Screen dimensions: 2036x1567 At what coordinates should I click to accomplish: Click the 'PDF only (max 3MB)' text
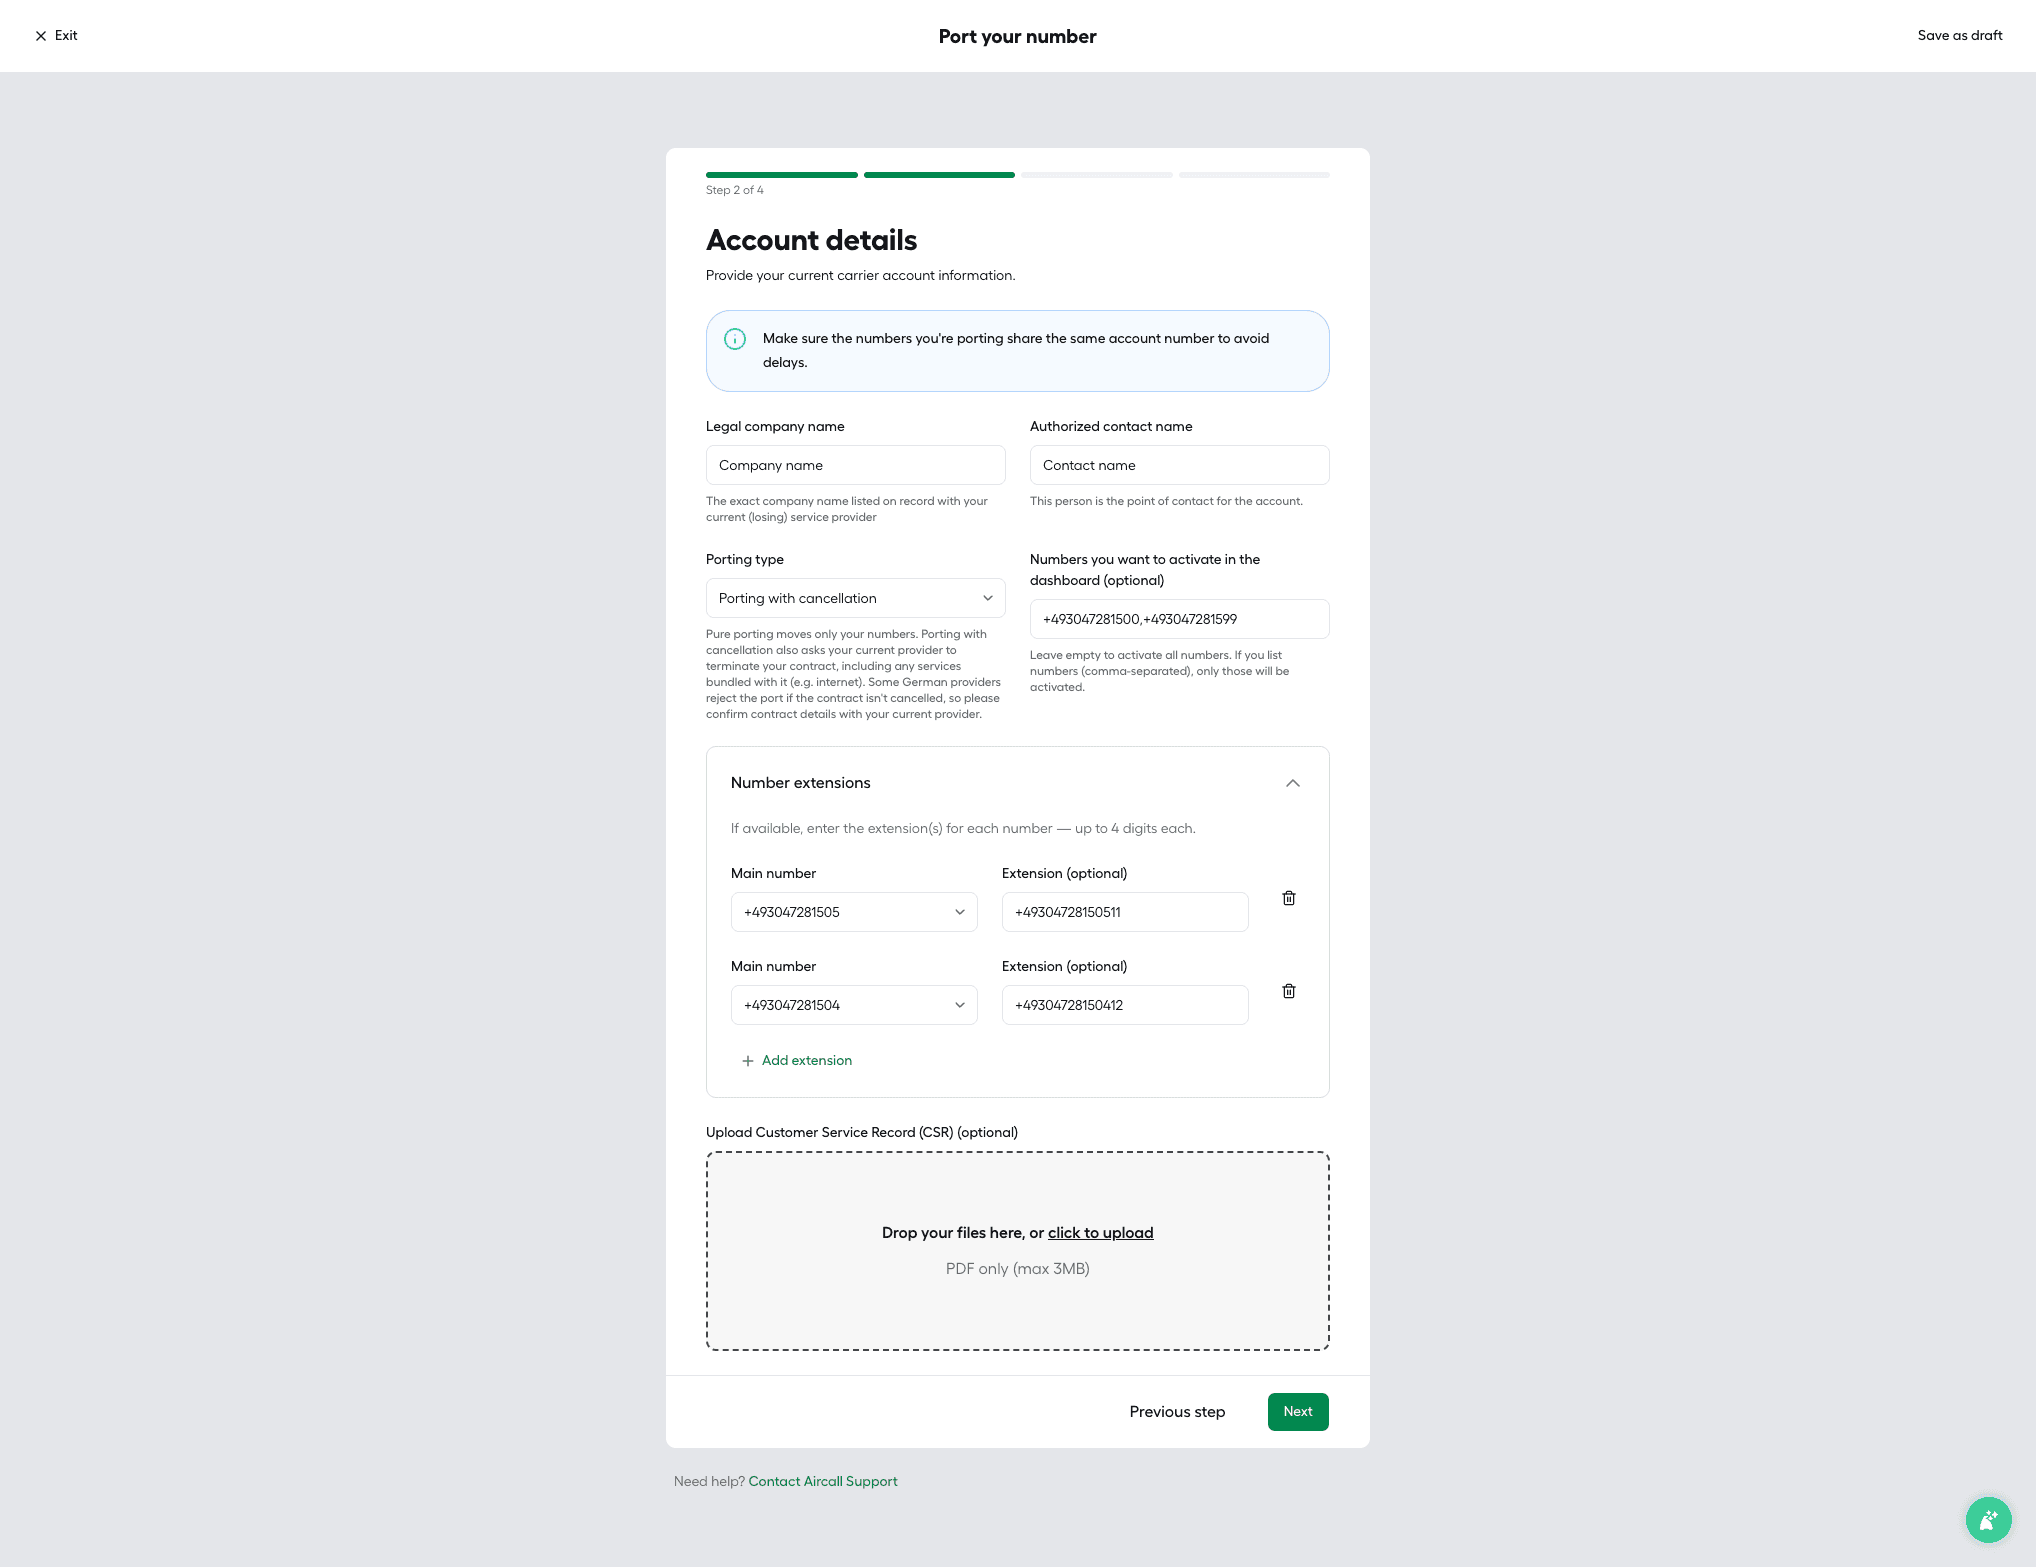pos(1018,1269)
